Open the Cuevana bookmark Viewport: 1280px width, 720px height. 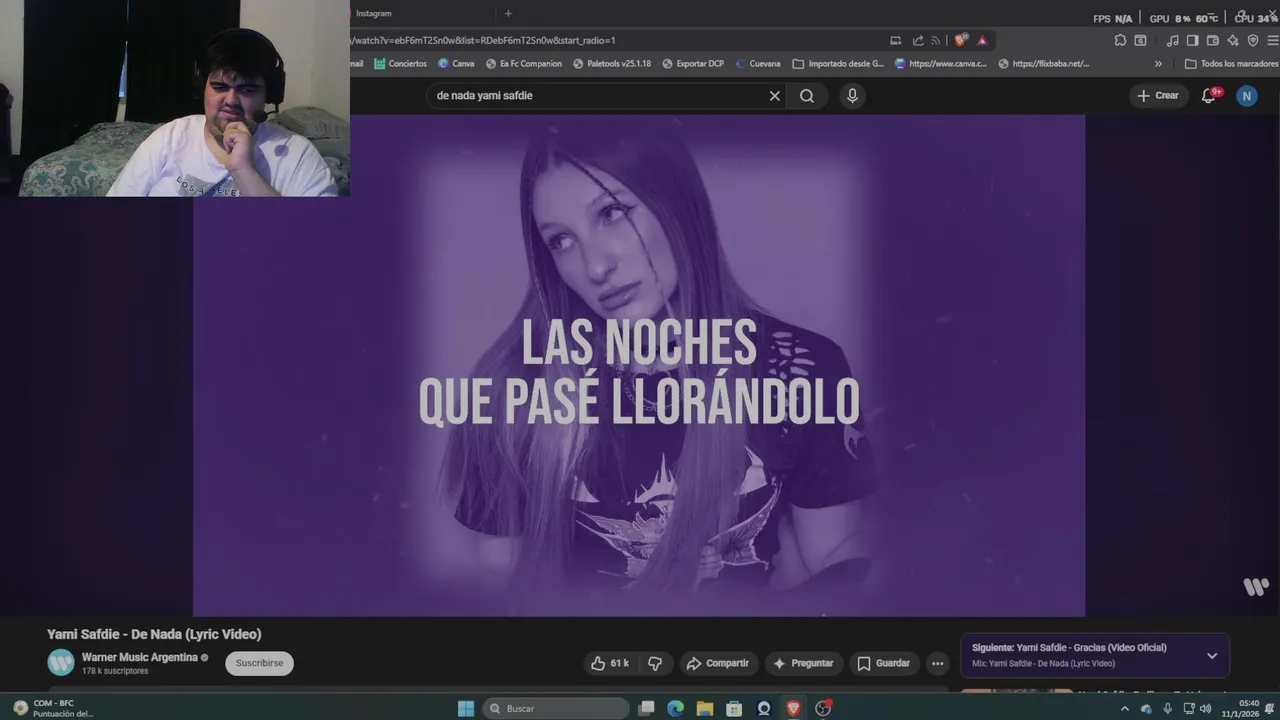pyautogui.click(x=757, y=63)
